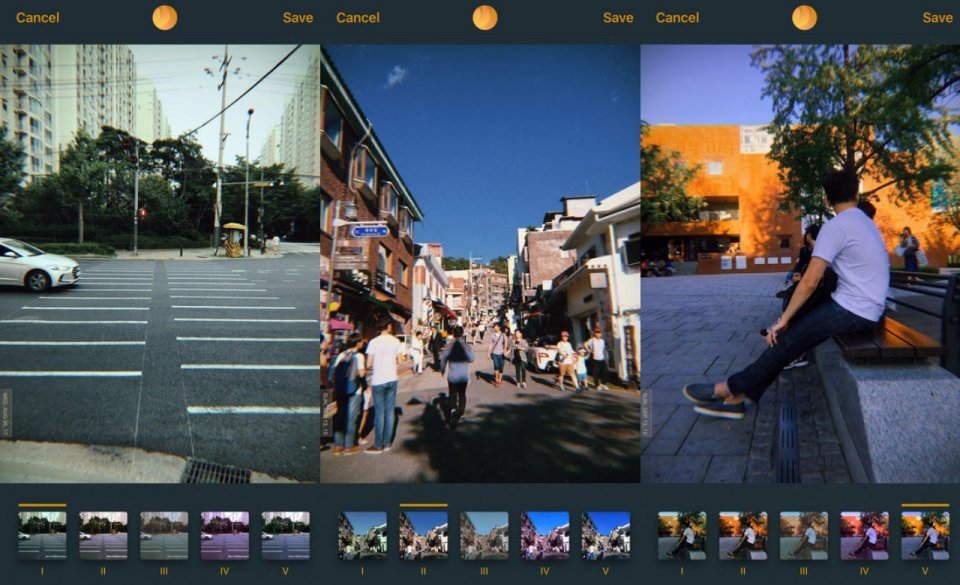Apply filter III to the busy street photo
This screenshot has height=585, width=960.
click(484, 535)
